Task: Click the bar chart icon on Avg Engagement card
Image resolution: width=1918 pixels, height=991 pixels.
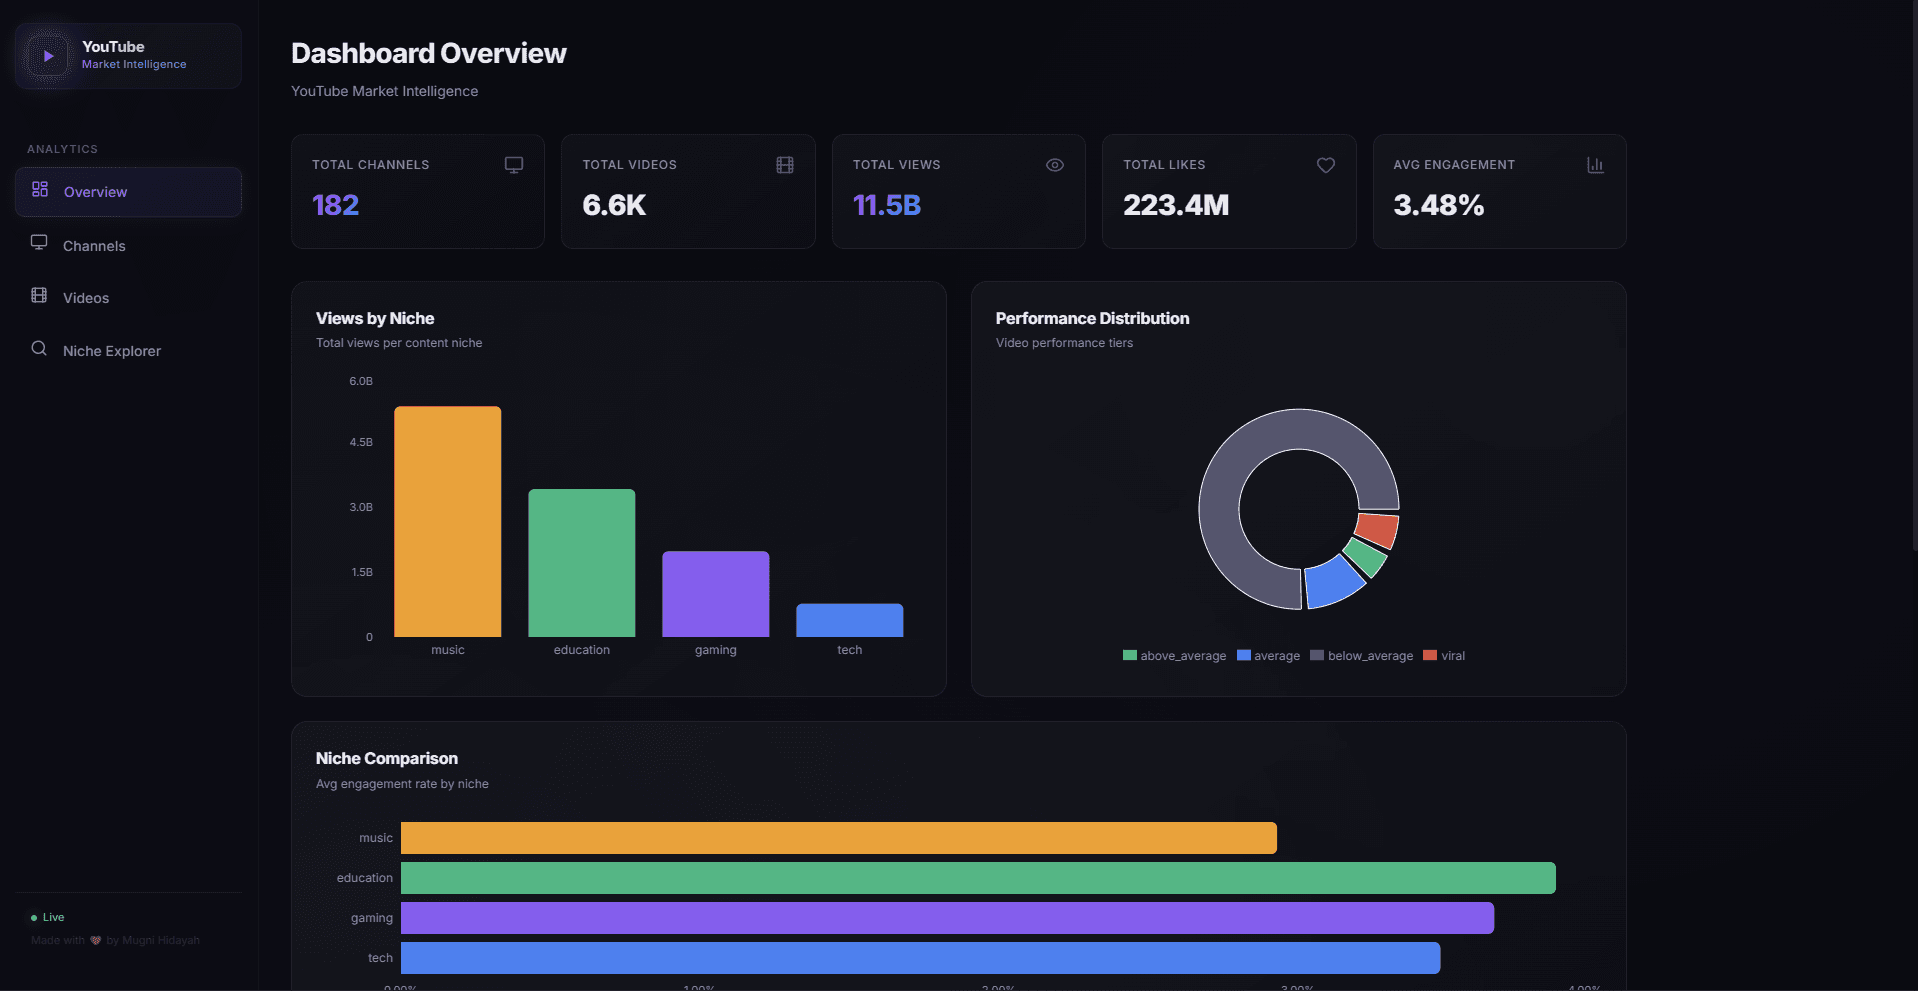Action: click(1596, 165)
